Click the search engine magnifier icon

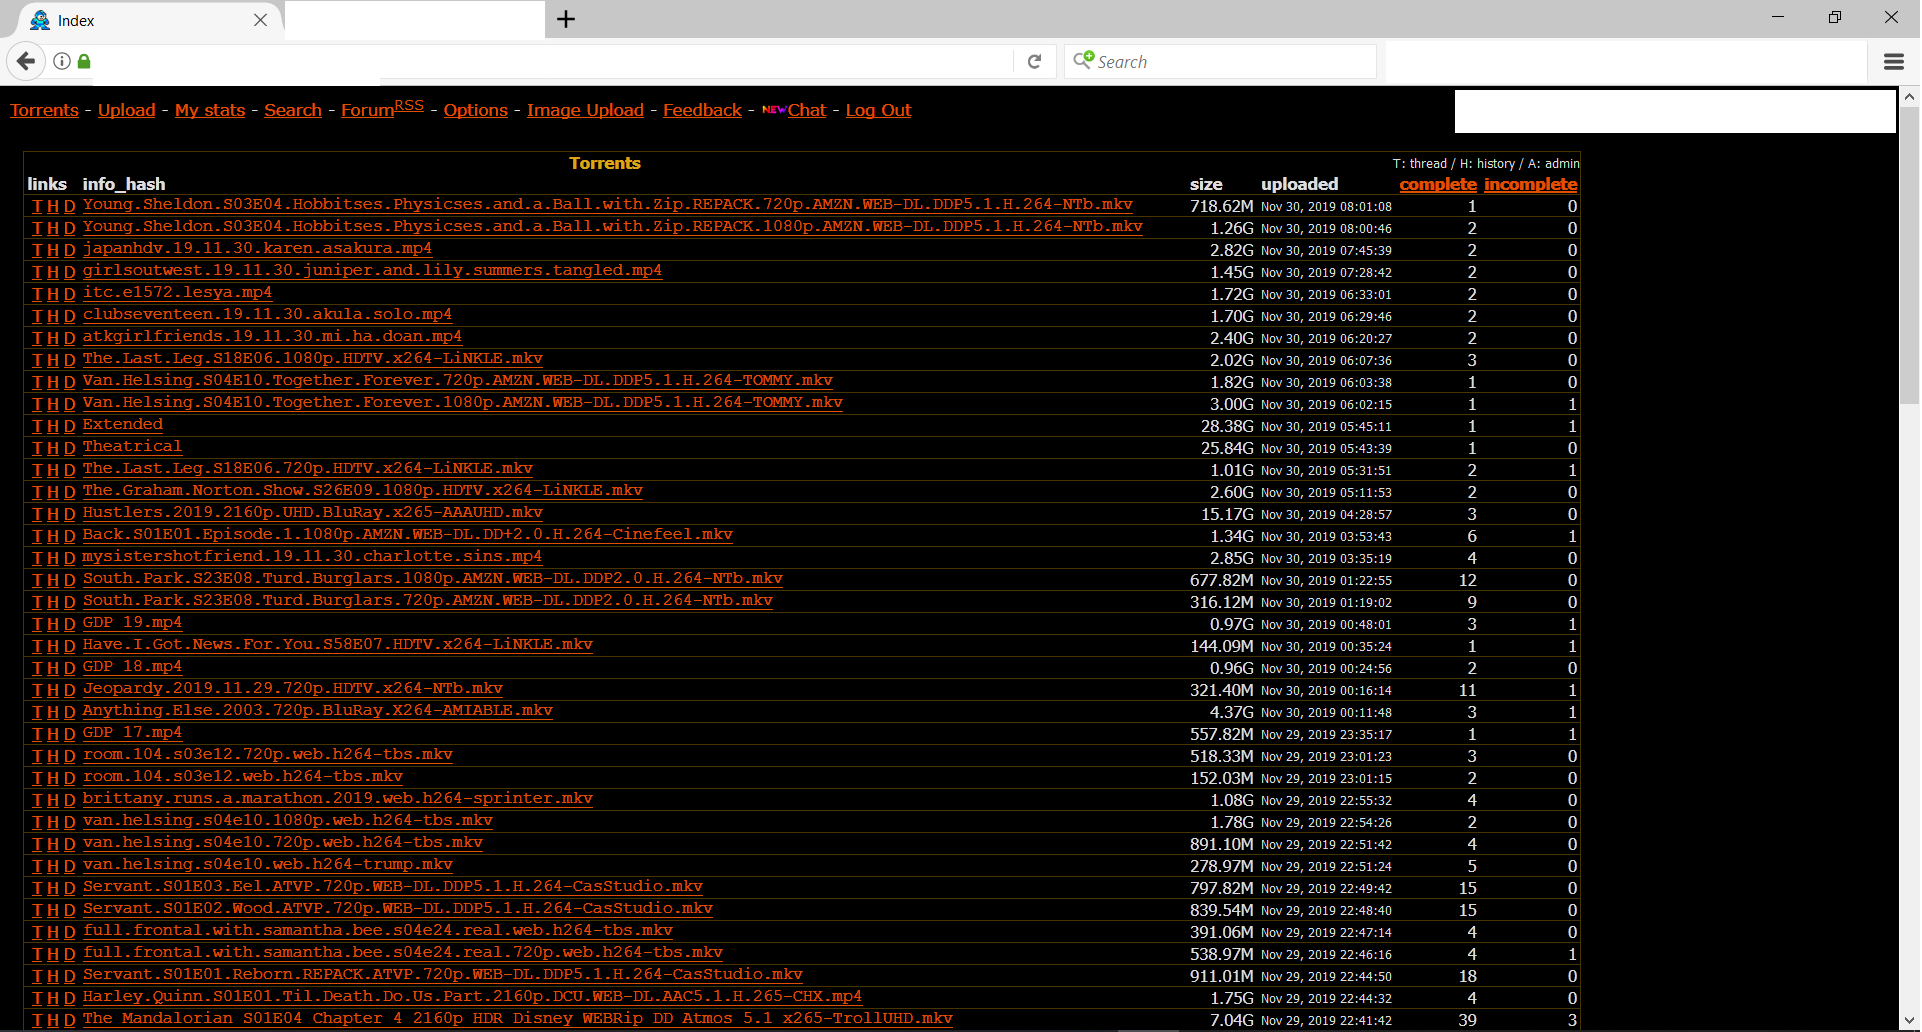click(x=1084, y=61)
